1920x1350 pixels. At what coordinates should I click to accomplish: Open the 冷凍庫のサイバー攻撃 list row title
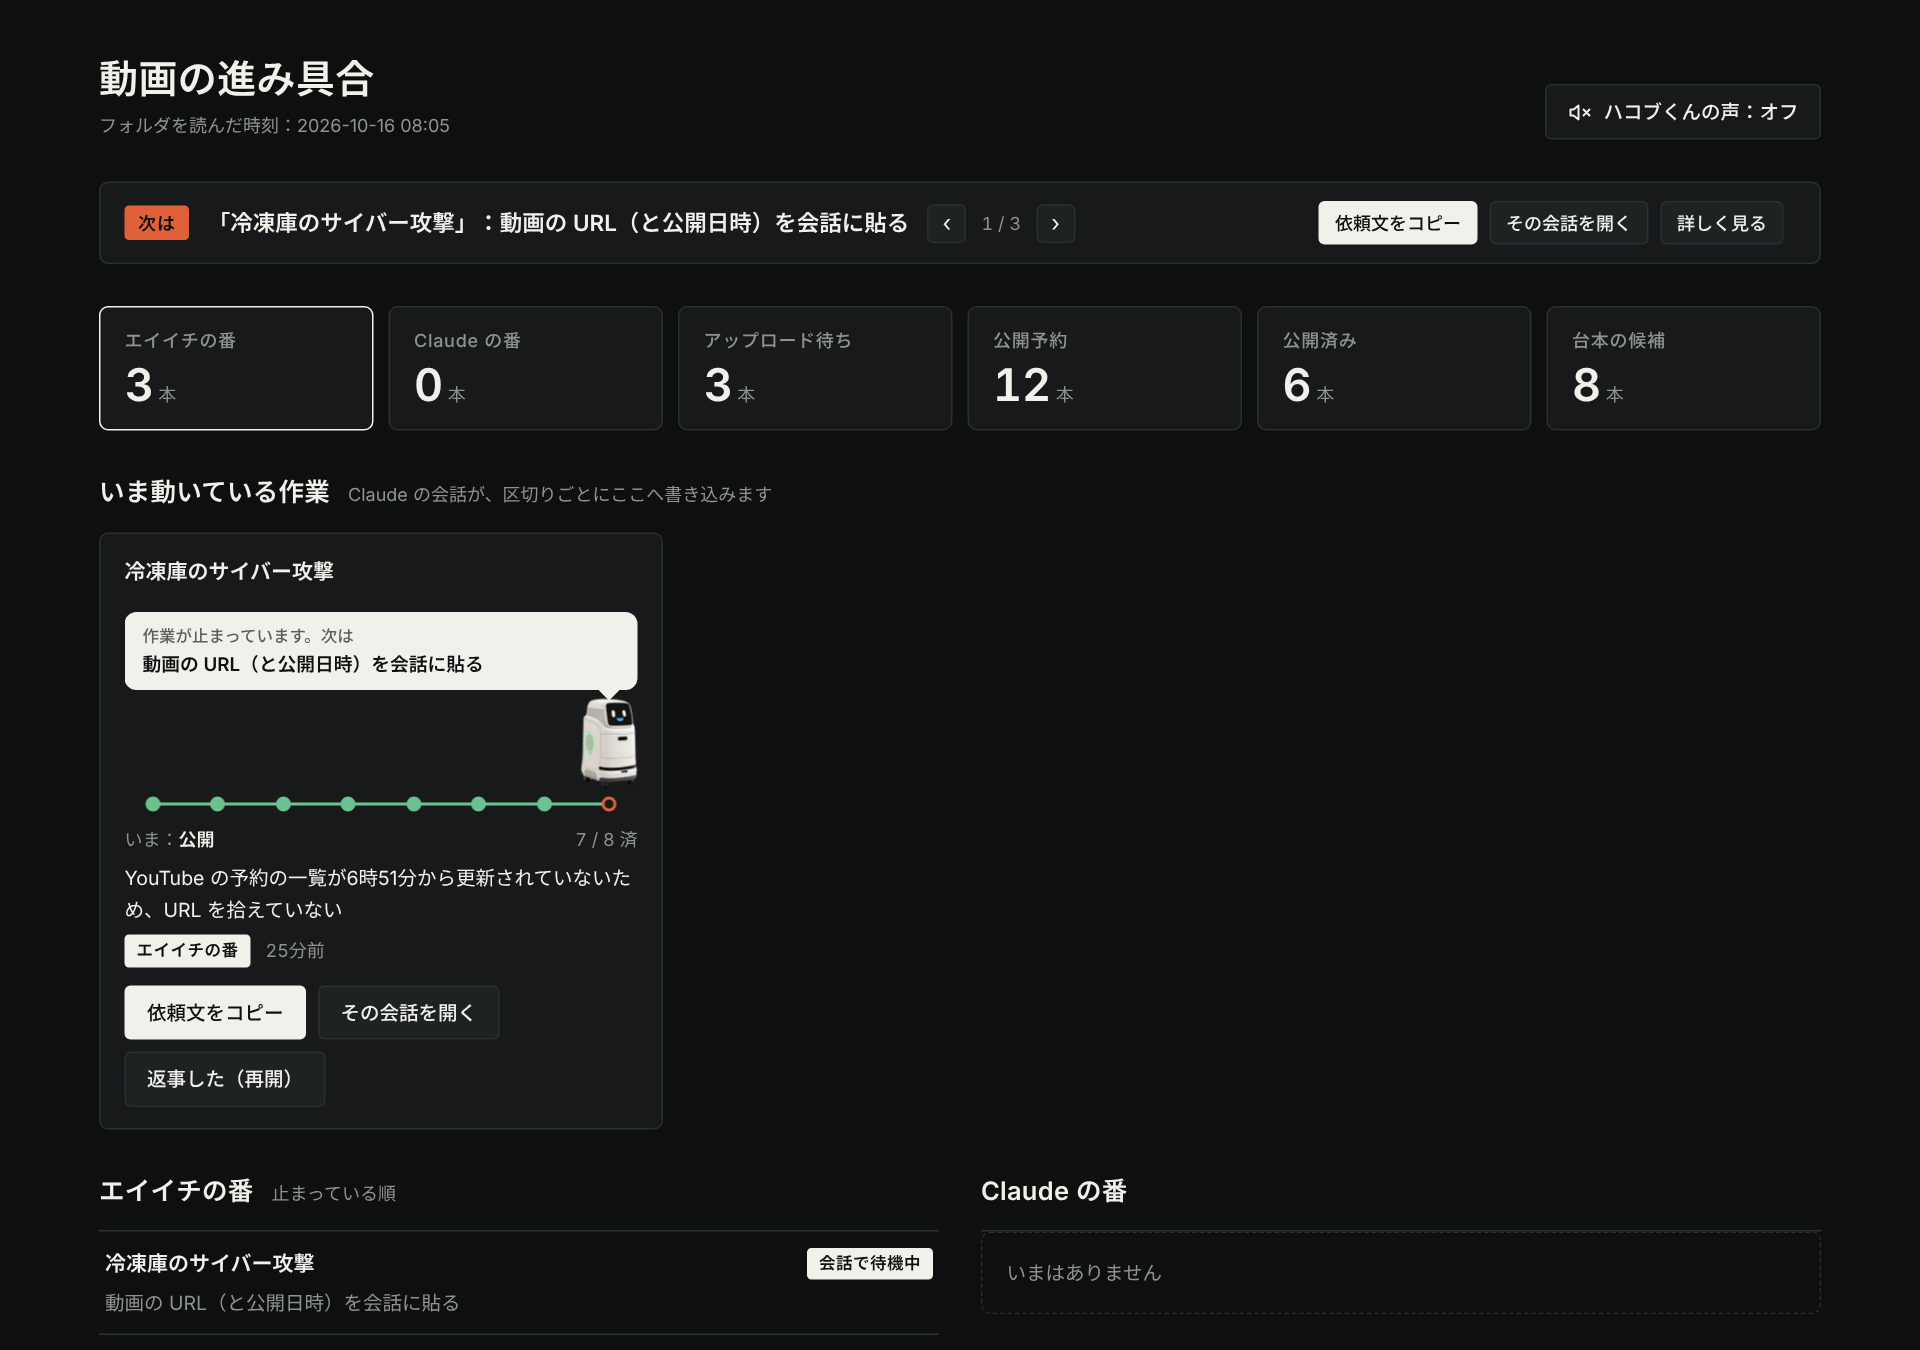pos(210,1264)
